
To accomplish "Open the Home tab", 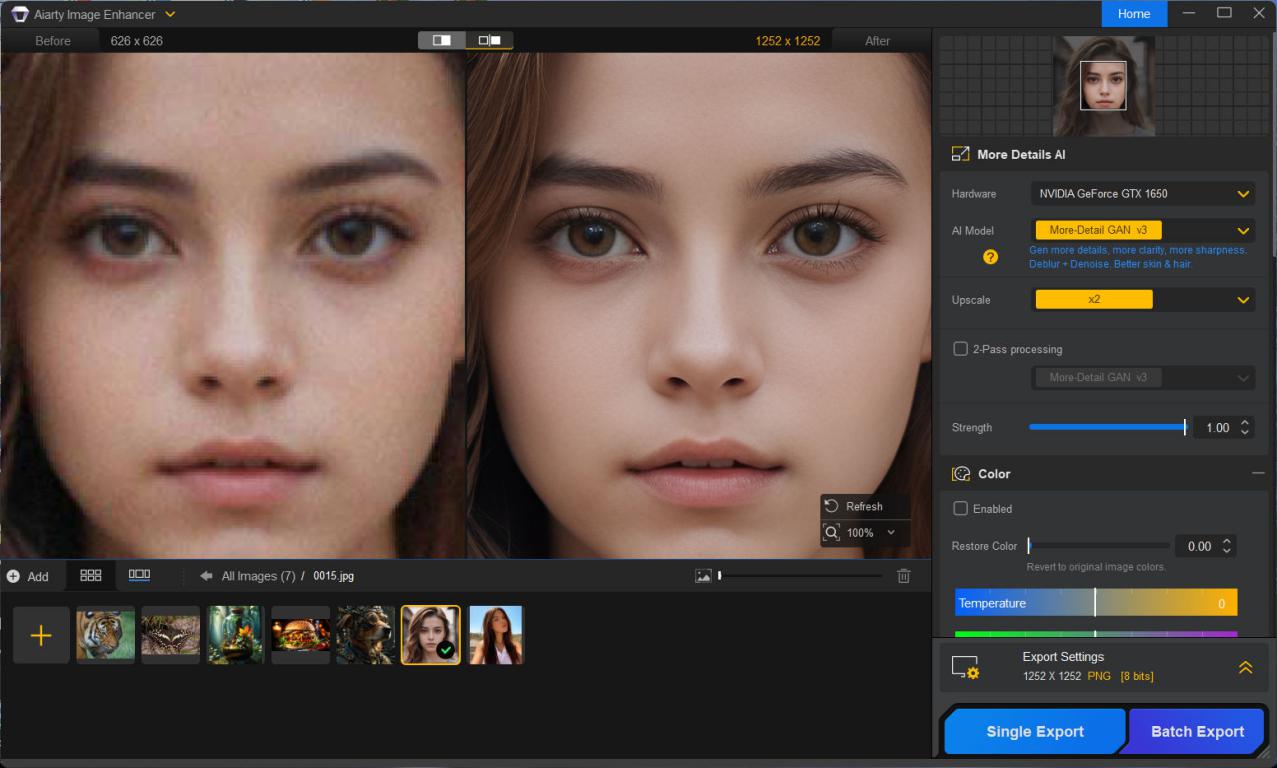I will pos(1133,14).
